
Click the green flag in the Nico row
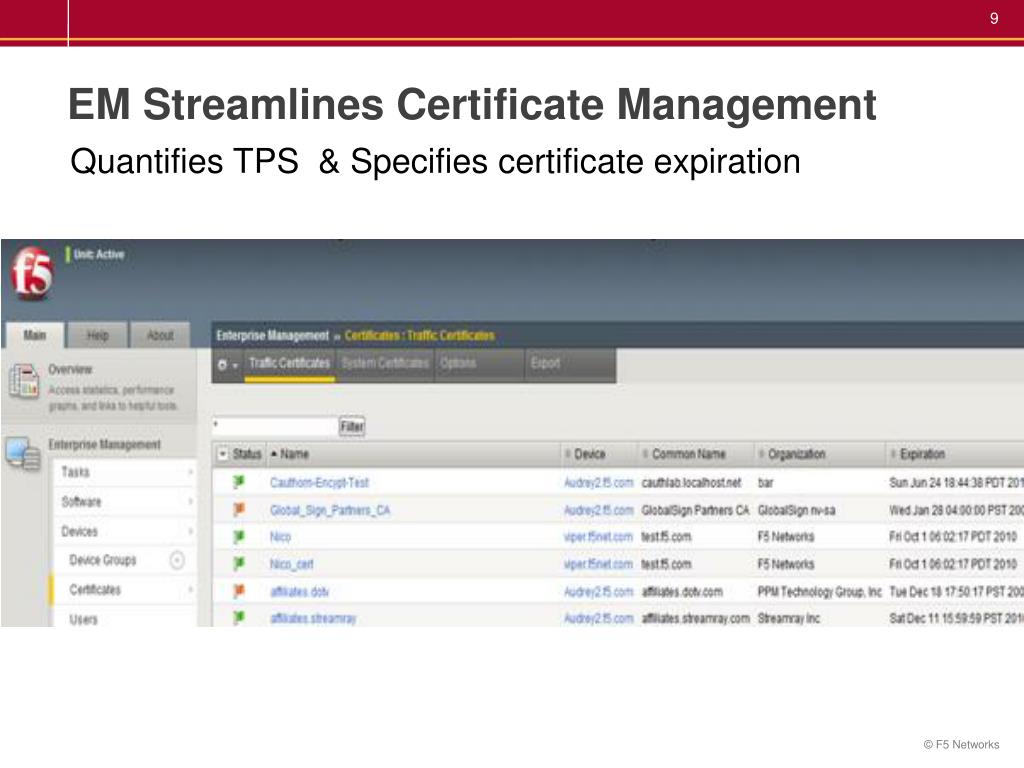tap(239, 537)
